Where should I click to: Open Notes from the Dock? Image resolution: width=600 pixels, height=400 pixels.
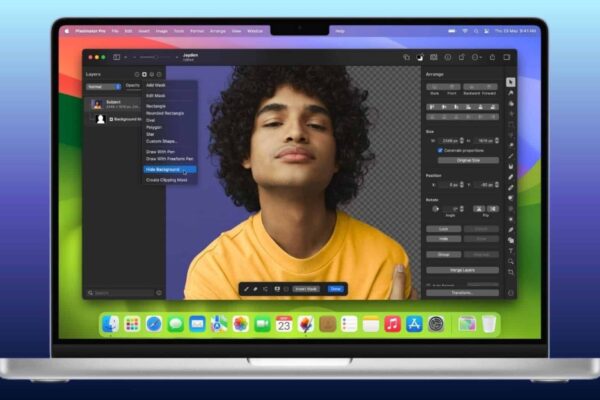pos(371,324)
